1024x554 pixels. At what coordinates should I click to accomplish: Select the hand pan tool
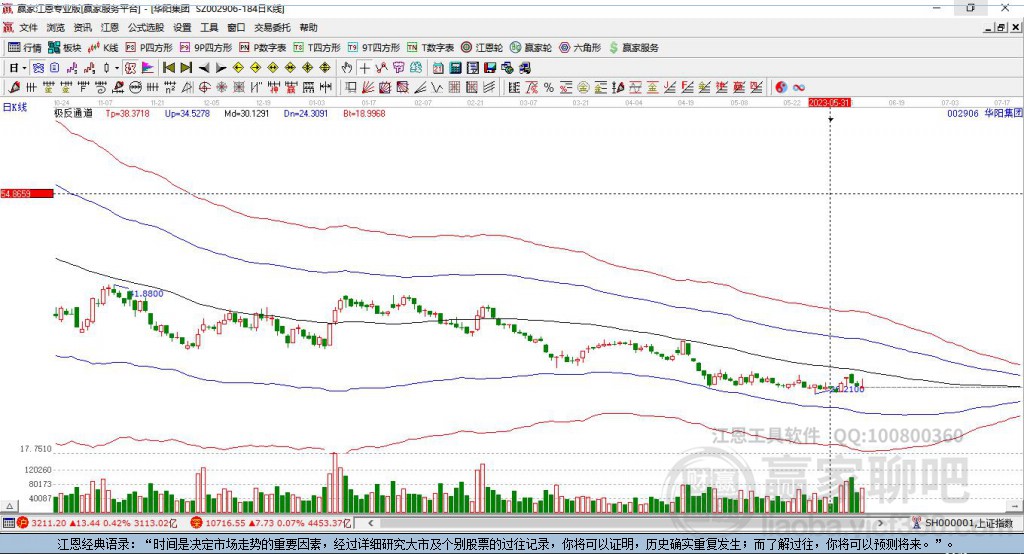tap(347, 67)
